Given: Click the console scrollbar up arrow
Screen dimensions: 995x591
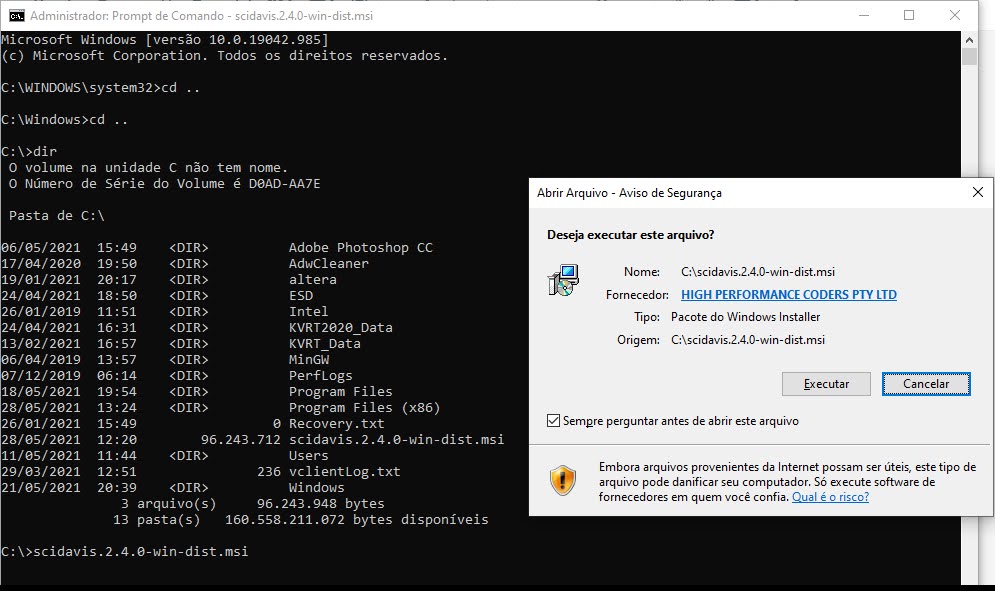Looking at the screenshot, I should [968, 42].
